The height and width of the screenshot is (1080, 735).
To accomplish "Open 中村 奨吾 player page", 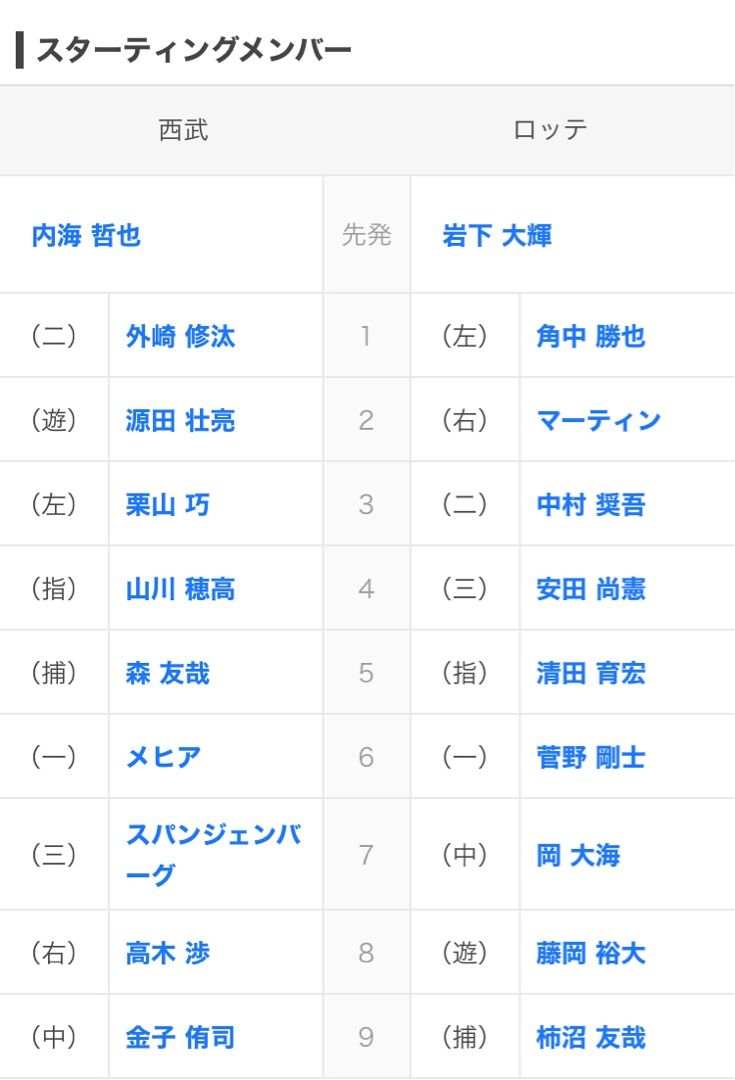I will (x=591, y=505).
